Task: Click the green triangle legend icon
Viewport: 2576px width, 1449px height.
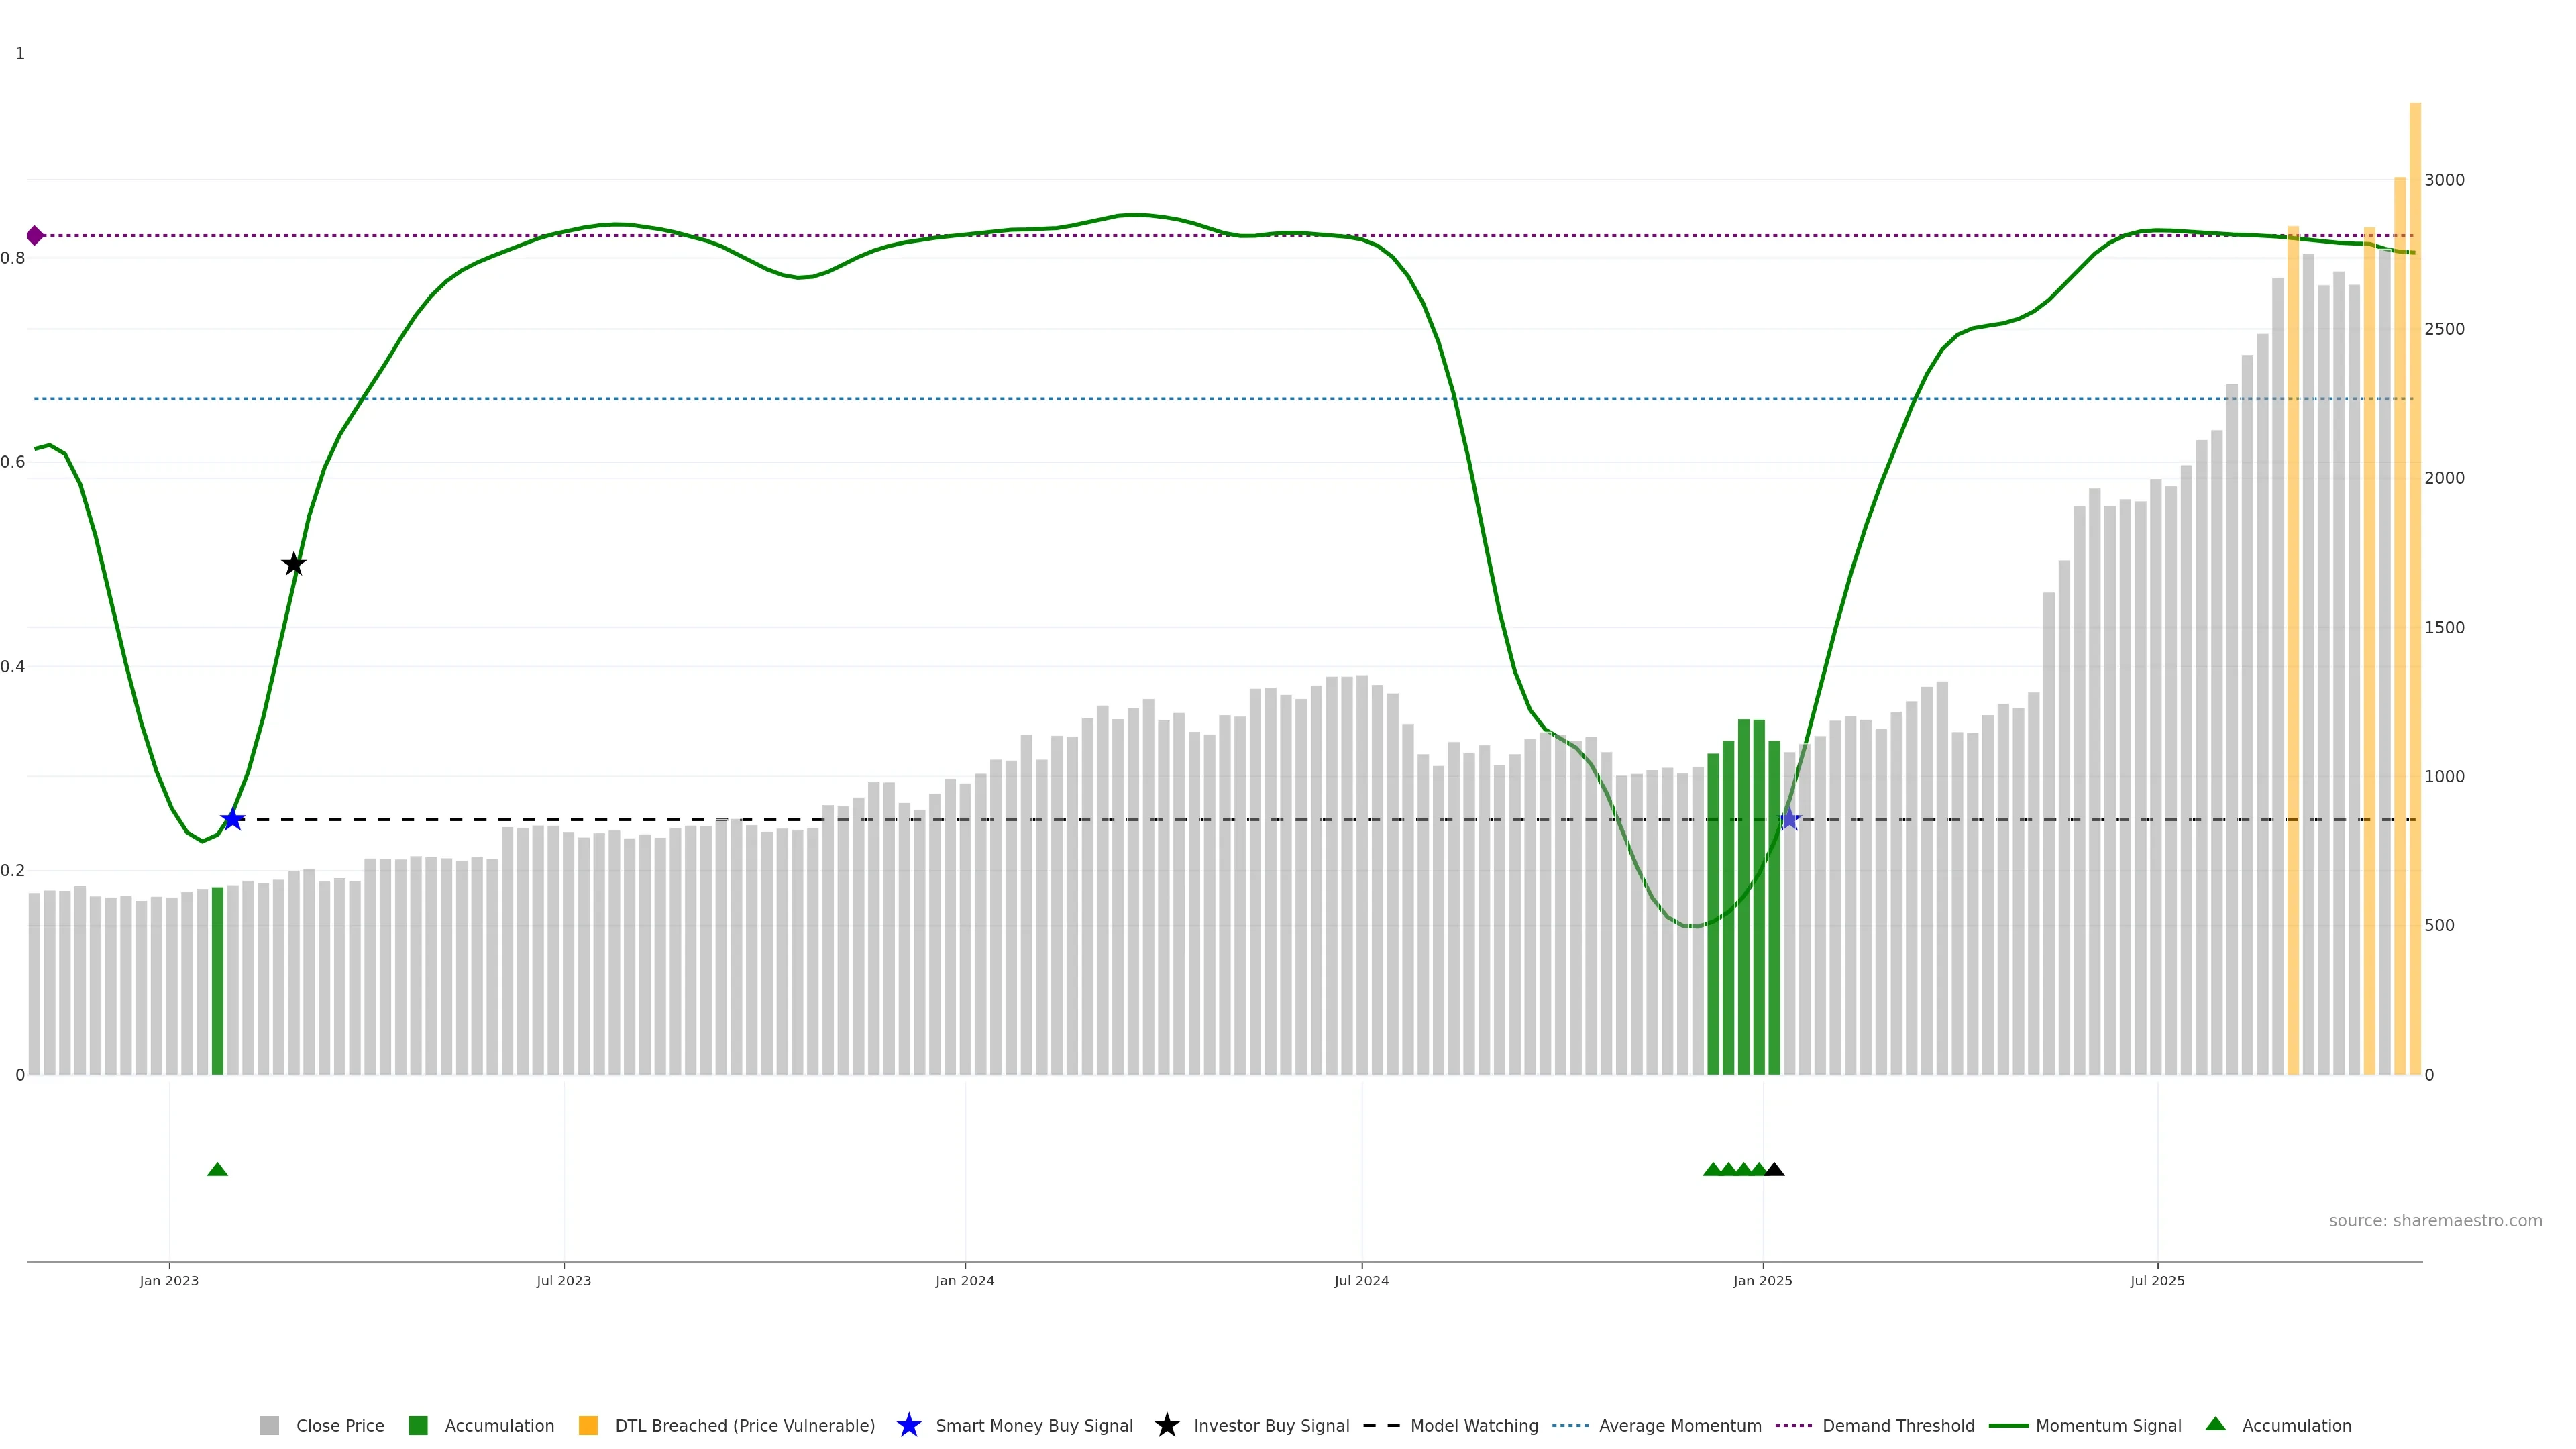Action: pyautogui.click(x=2215, y=1424)
